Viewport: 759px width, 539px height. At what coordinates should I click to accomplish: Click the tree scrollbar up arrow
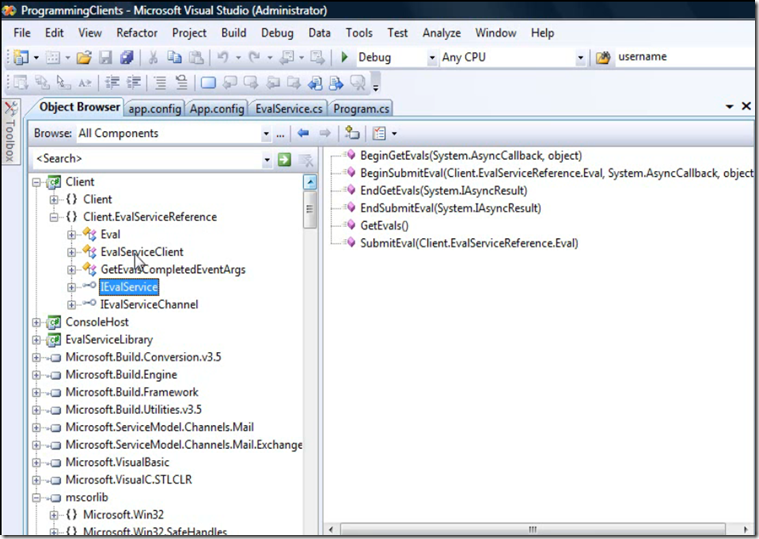(x=310, y=182)
